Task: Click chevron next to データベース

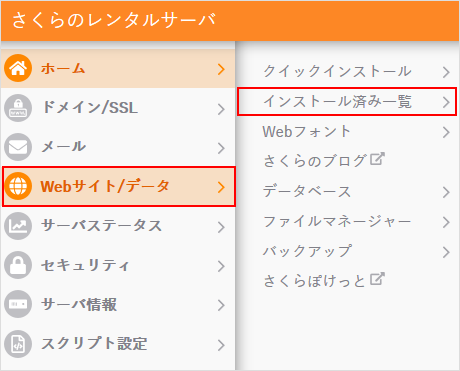Action: [446, 192]
